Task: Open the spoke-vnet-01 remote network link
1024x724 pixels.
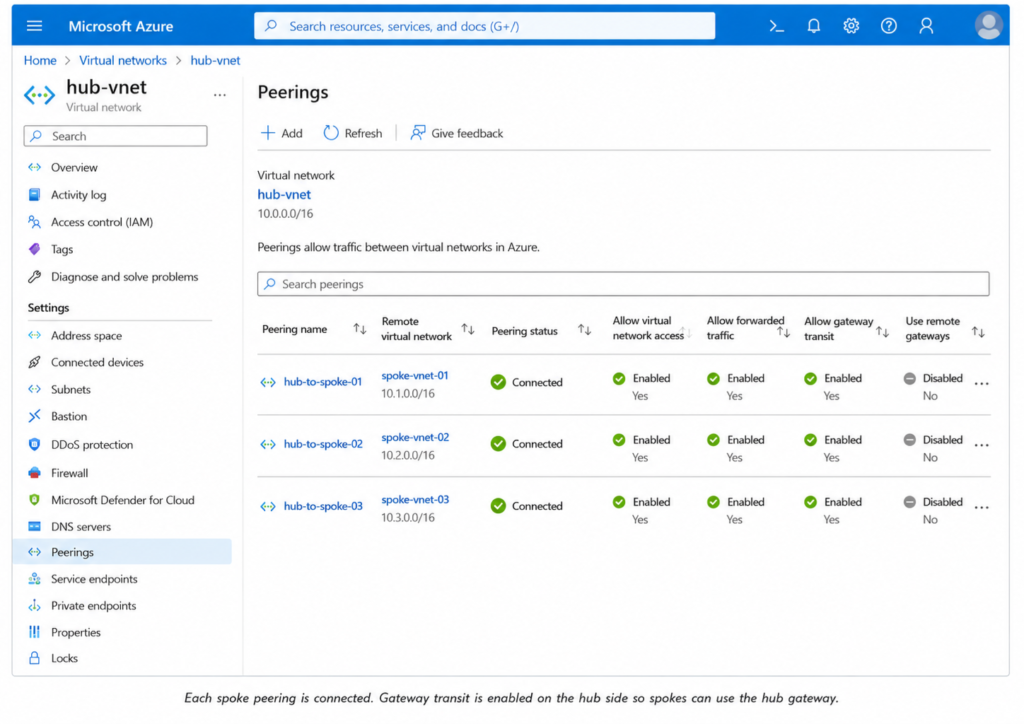Action: (x=415, y=375)
